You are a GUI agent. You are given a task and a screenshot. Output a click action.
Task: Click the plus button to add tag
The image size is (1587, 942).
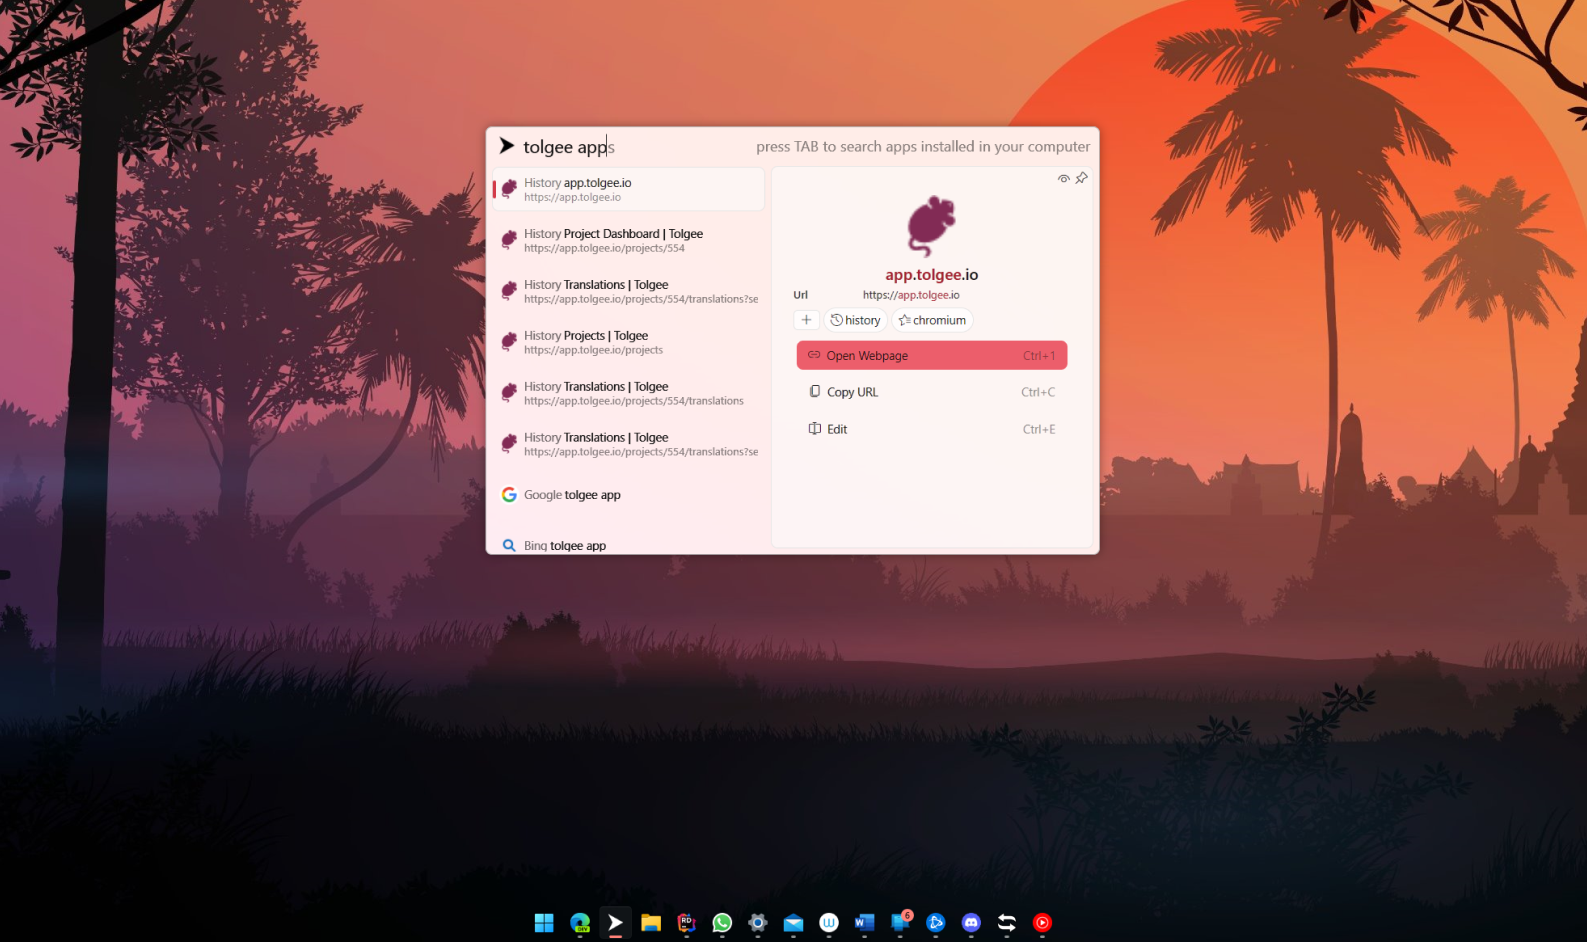(806, 320)
